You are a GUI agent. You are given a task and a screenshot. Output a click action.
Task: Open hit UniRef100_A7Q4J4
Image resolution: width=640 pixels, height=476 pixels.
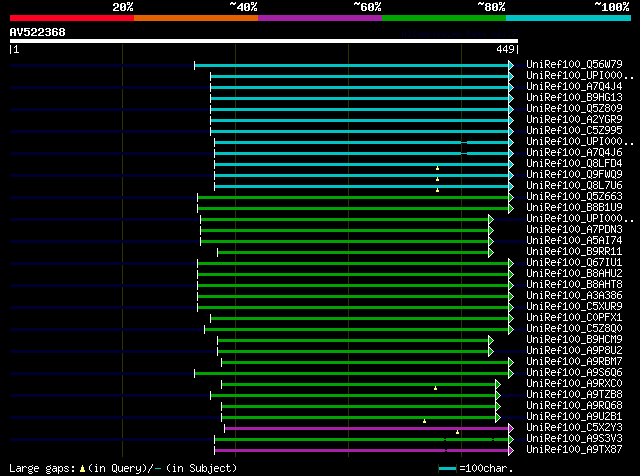point(574,87)
